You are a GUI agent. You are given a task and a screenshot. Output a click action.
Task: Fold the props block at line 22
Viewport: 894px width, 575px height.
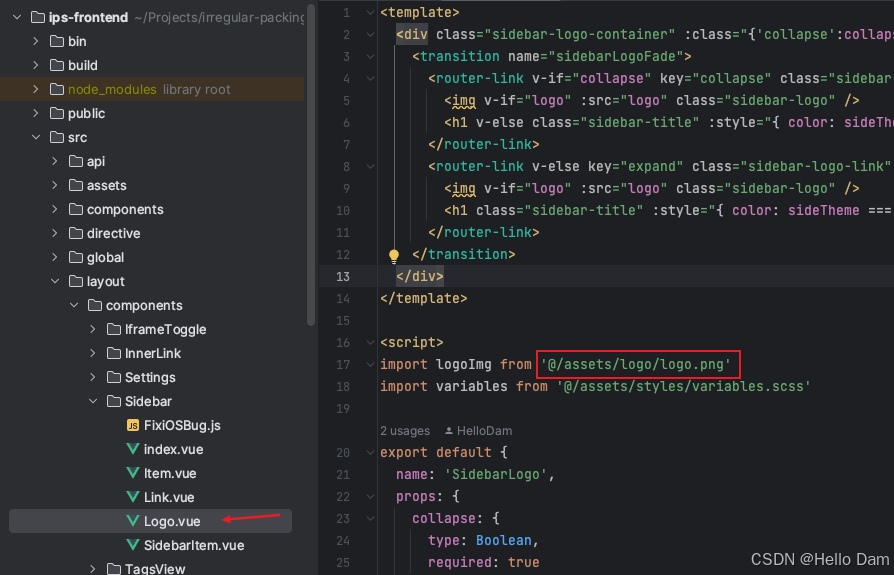[370, 497]
